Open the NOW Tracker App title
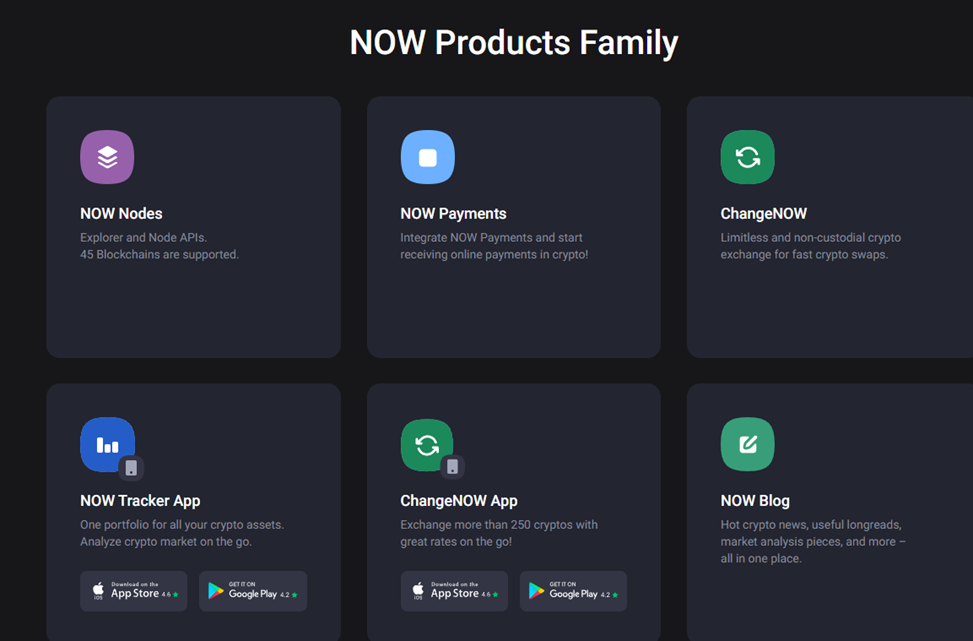Screen dimensions: 973x641 (x=140, y=501)
